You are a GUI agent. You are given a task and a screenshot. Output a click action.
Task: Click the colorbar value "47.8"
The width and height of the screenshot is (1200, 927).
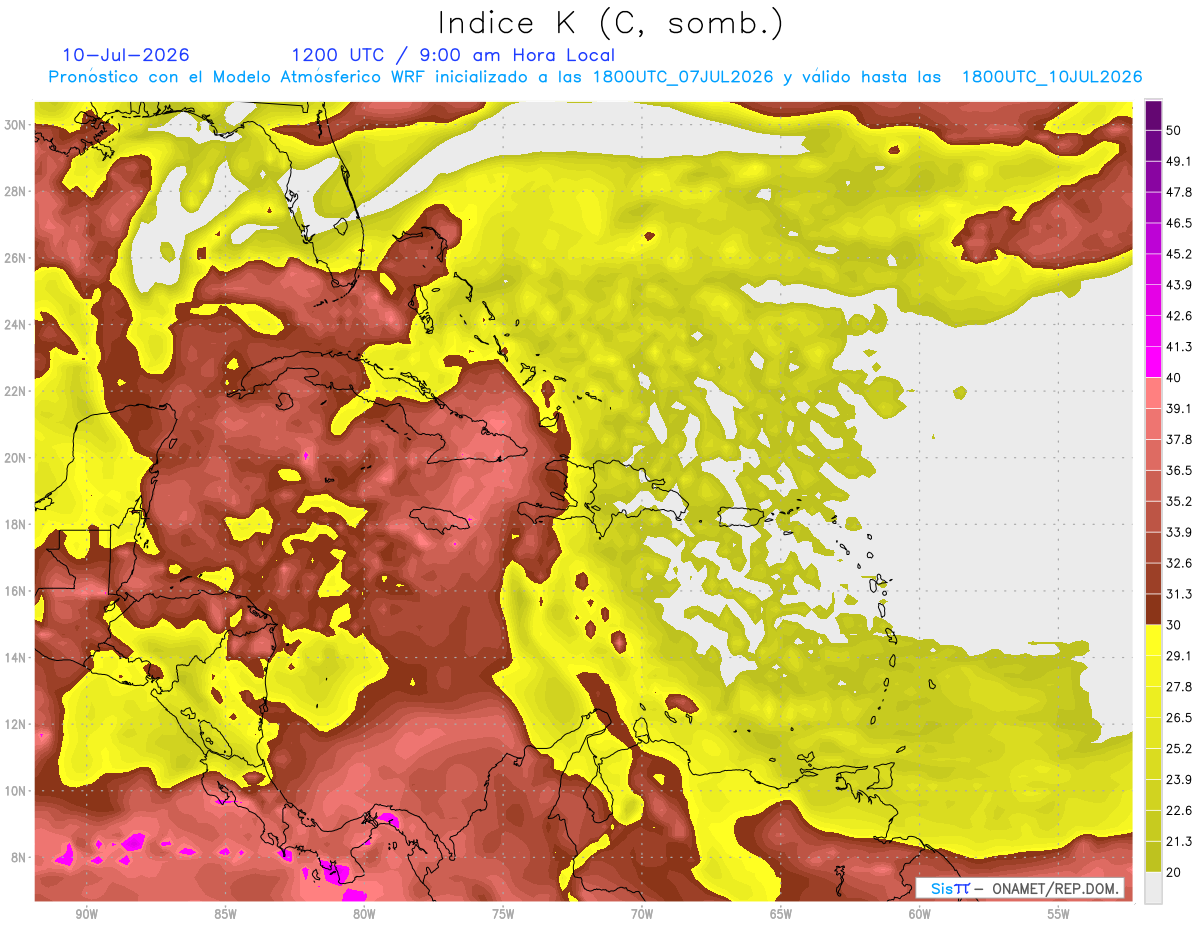[x=1179, y=192]
